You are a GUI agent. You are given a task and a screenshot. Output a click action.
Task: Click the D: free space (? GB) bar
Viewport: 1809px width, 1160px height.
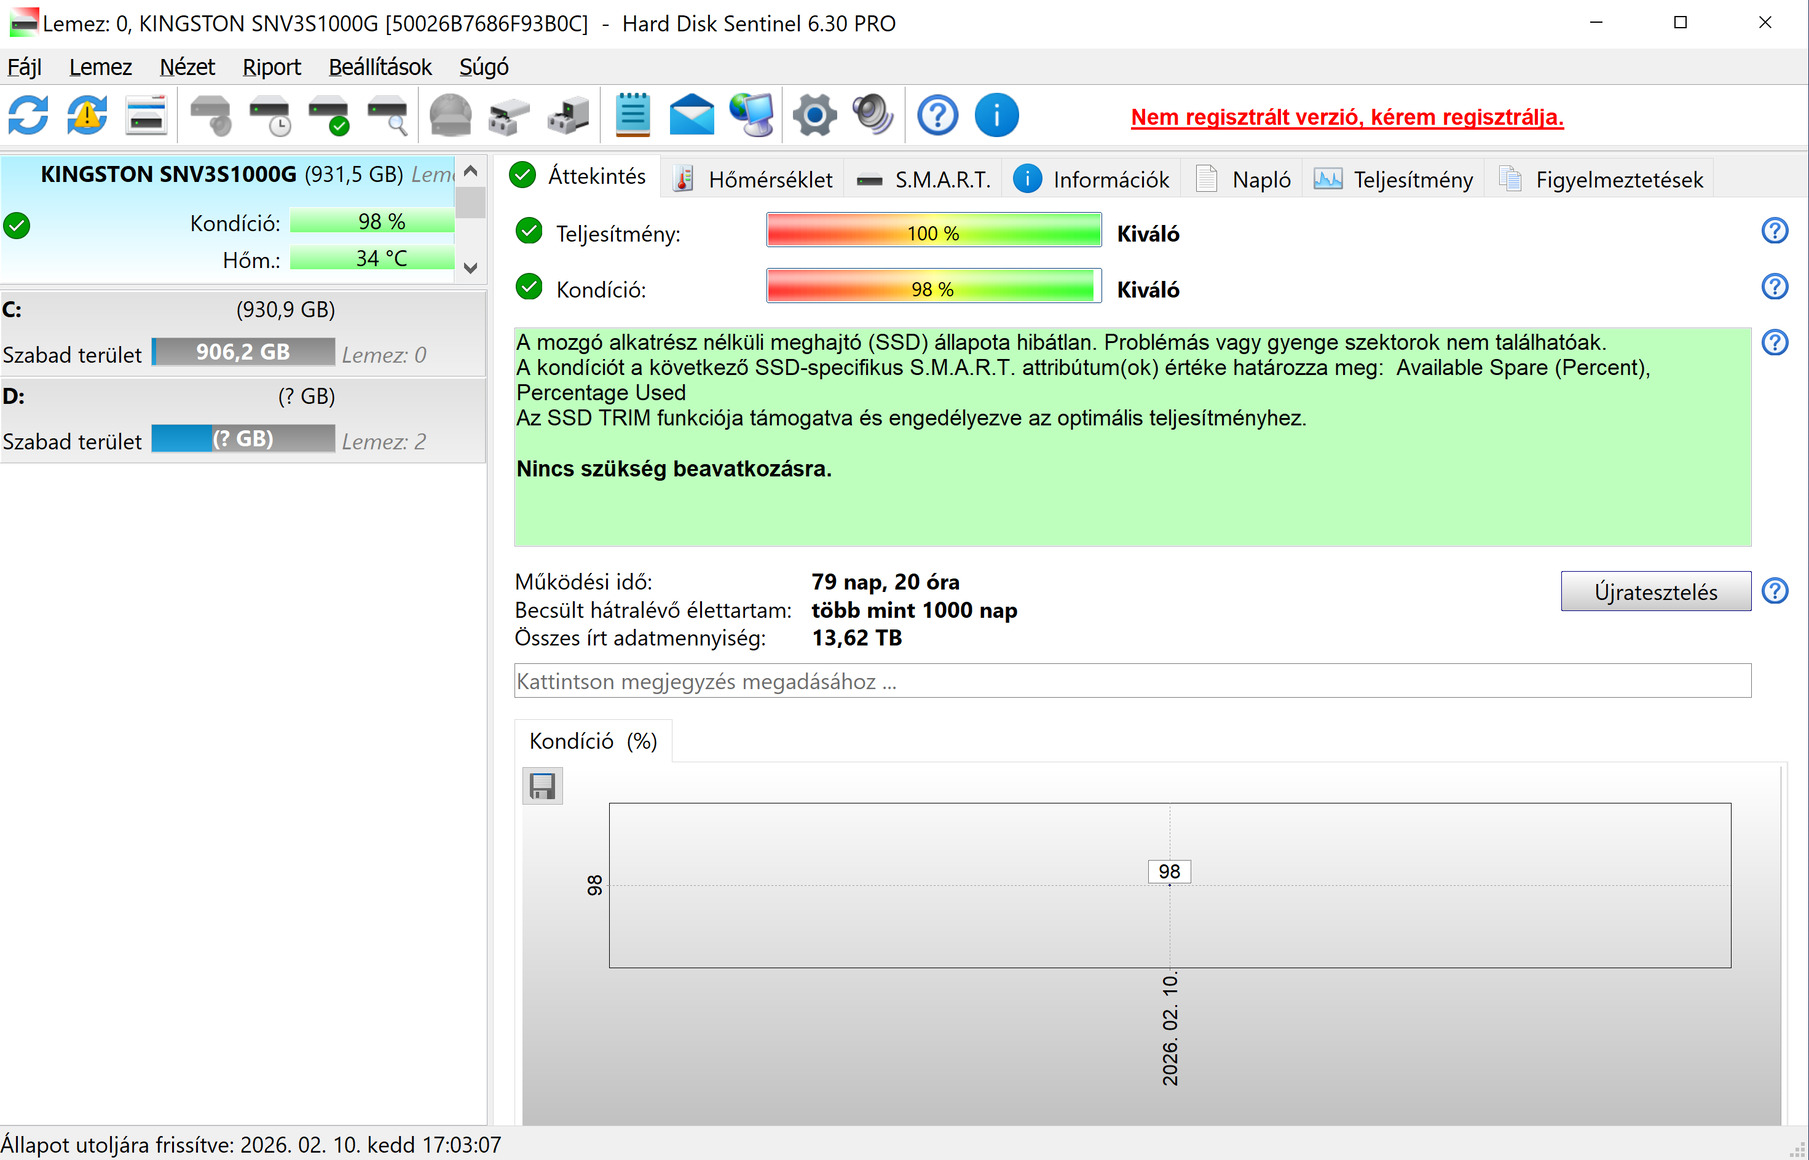point(243,439)
